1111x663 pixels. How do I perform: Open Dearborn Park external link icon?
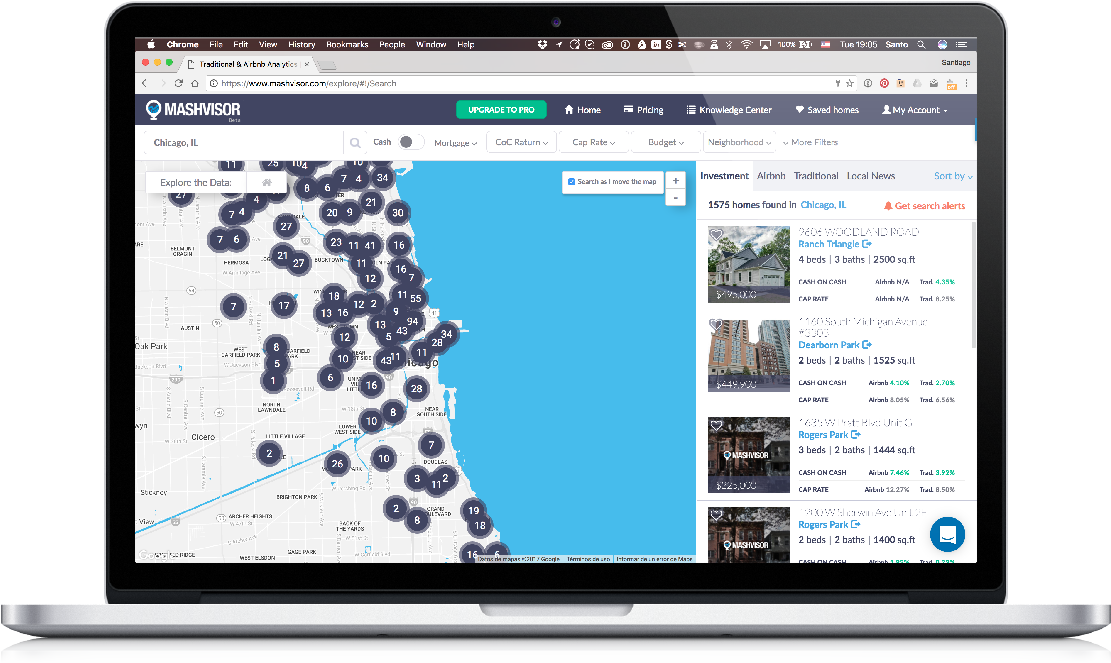(x=867, y=345)
